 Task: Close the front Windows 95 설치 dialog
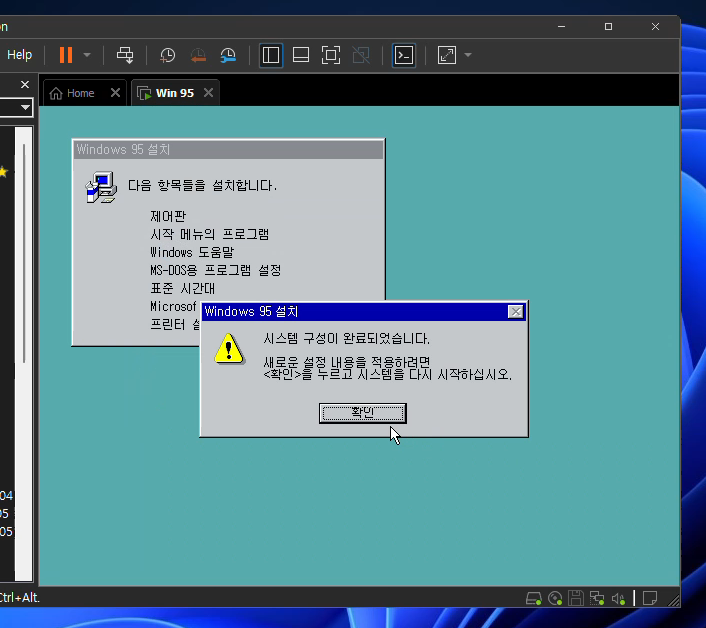tap(515, 312)
